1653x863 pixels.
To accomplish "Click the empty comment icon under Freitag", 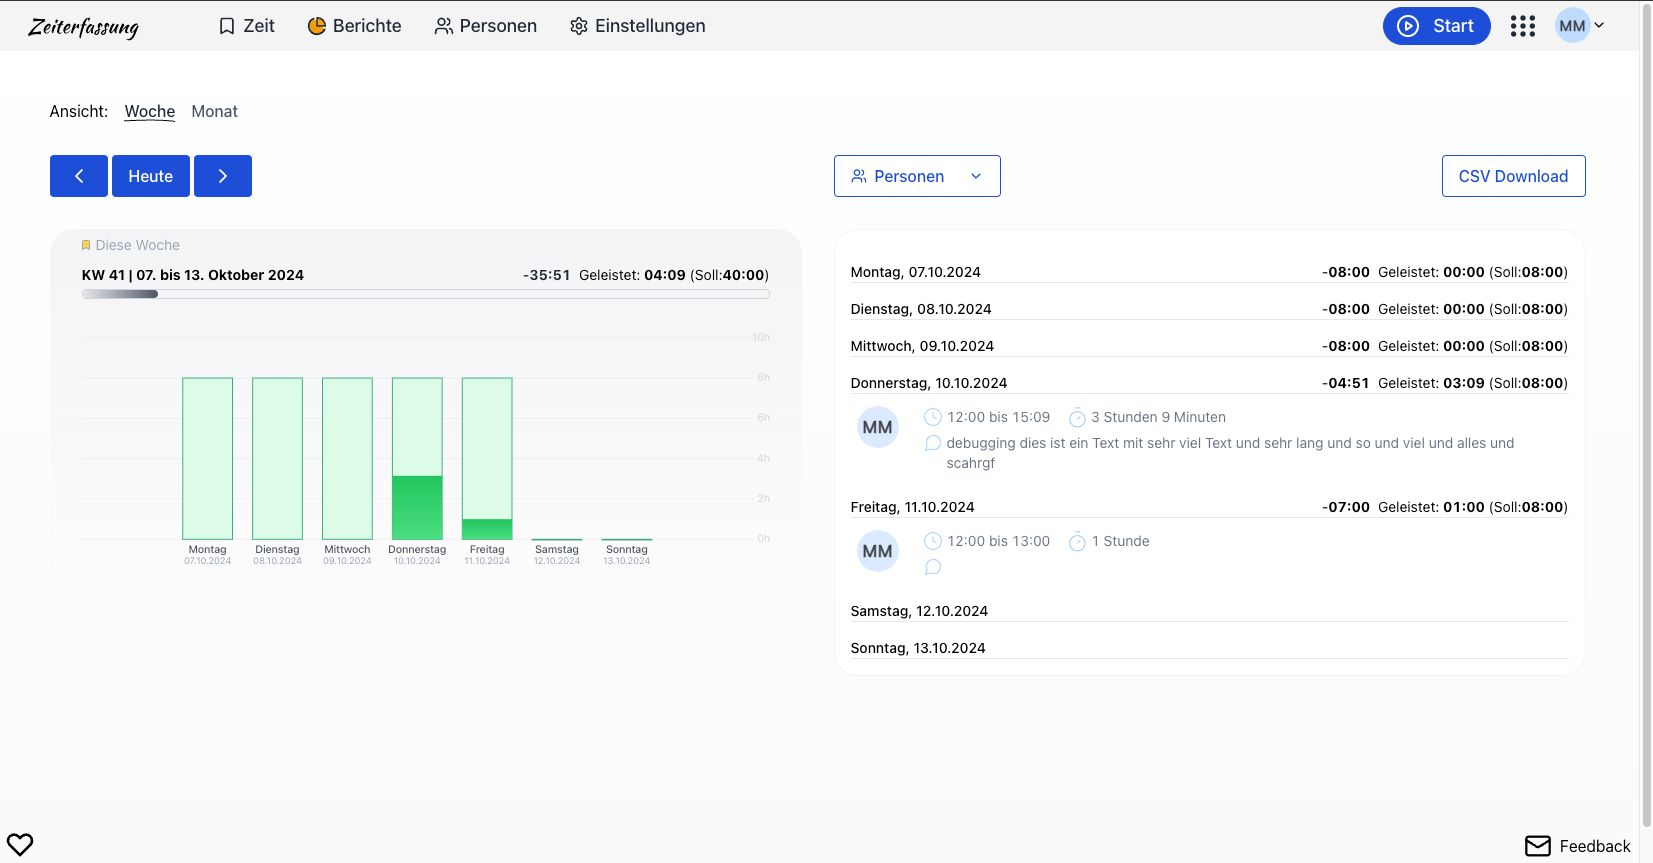I will tap(932, 567).
